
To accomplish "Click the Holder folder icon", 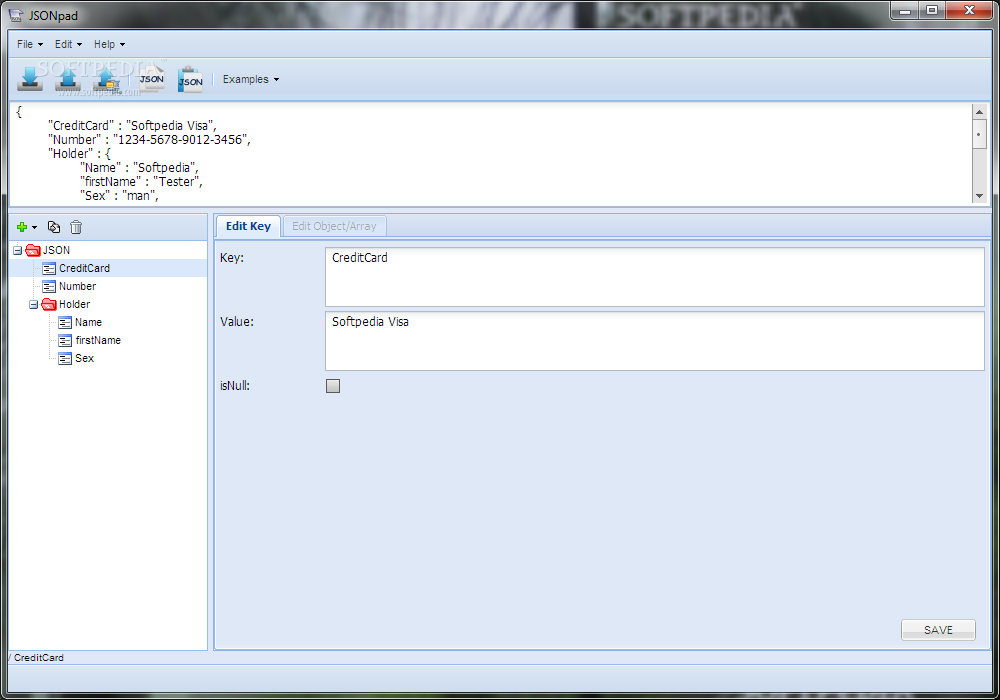I will coord(49,305).
